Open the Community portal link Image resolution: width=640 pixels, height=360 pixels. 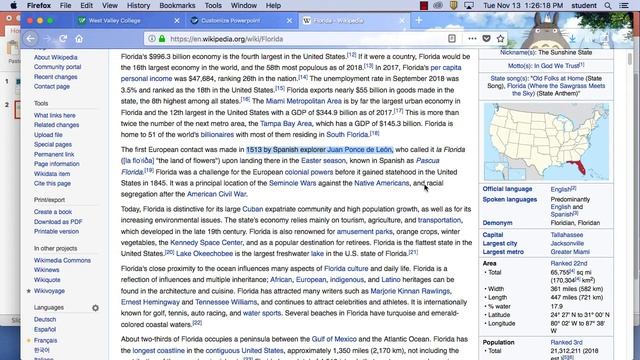pyautogui.click(x=58, y=67)
